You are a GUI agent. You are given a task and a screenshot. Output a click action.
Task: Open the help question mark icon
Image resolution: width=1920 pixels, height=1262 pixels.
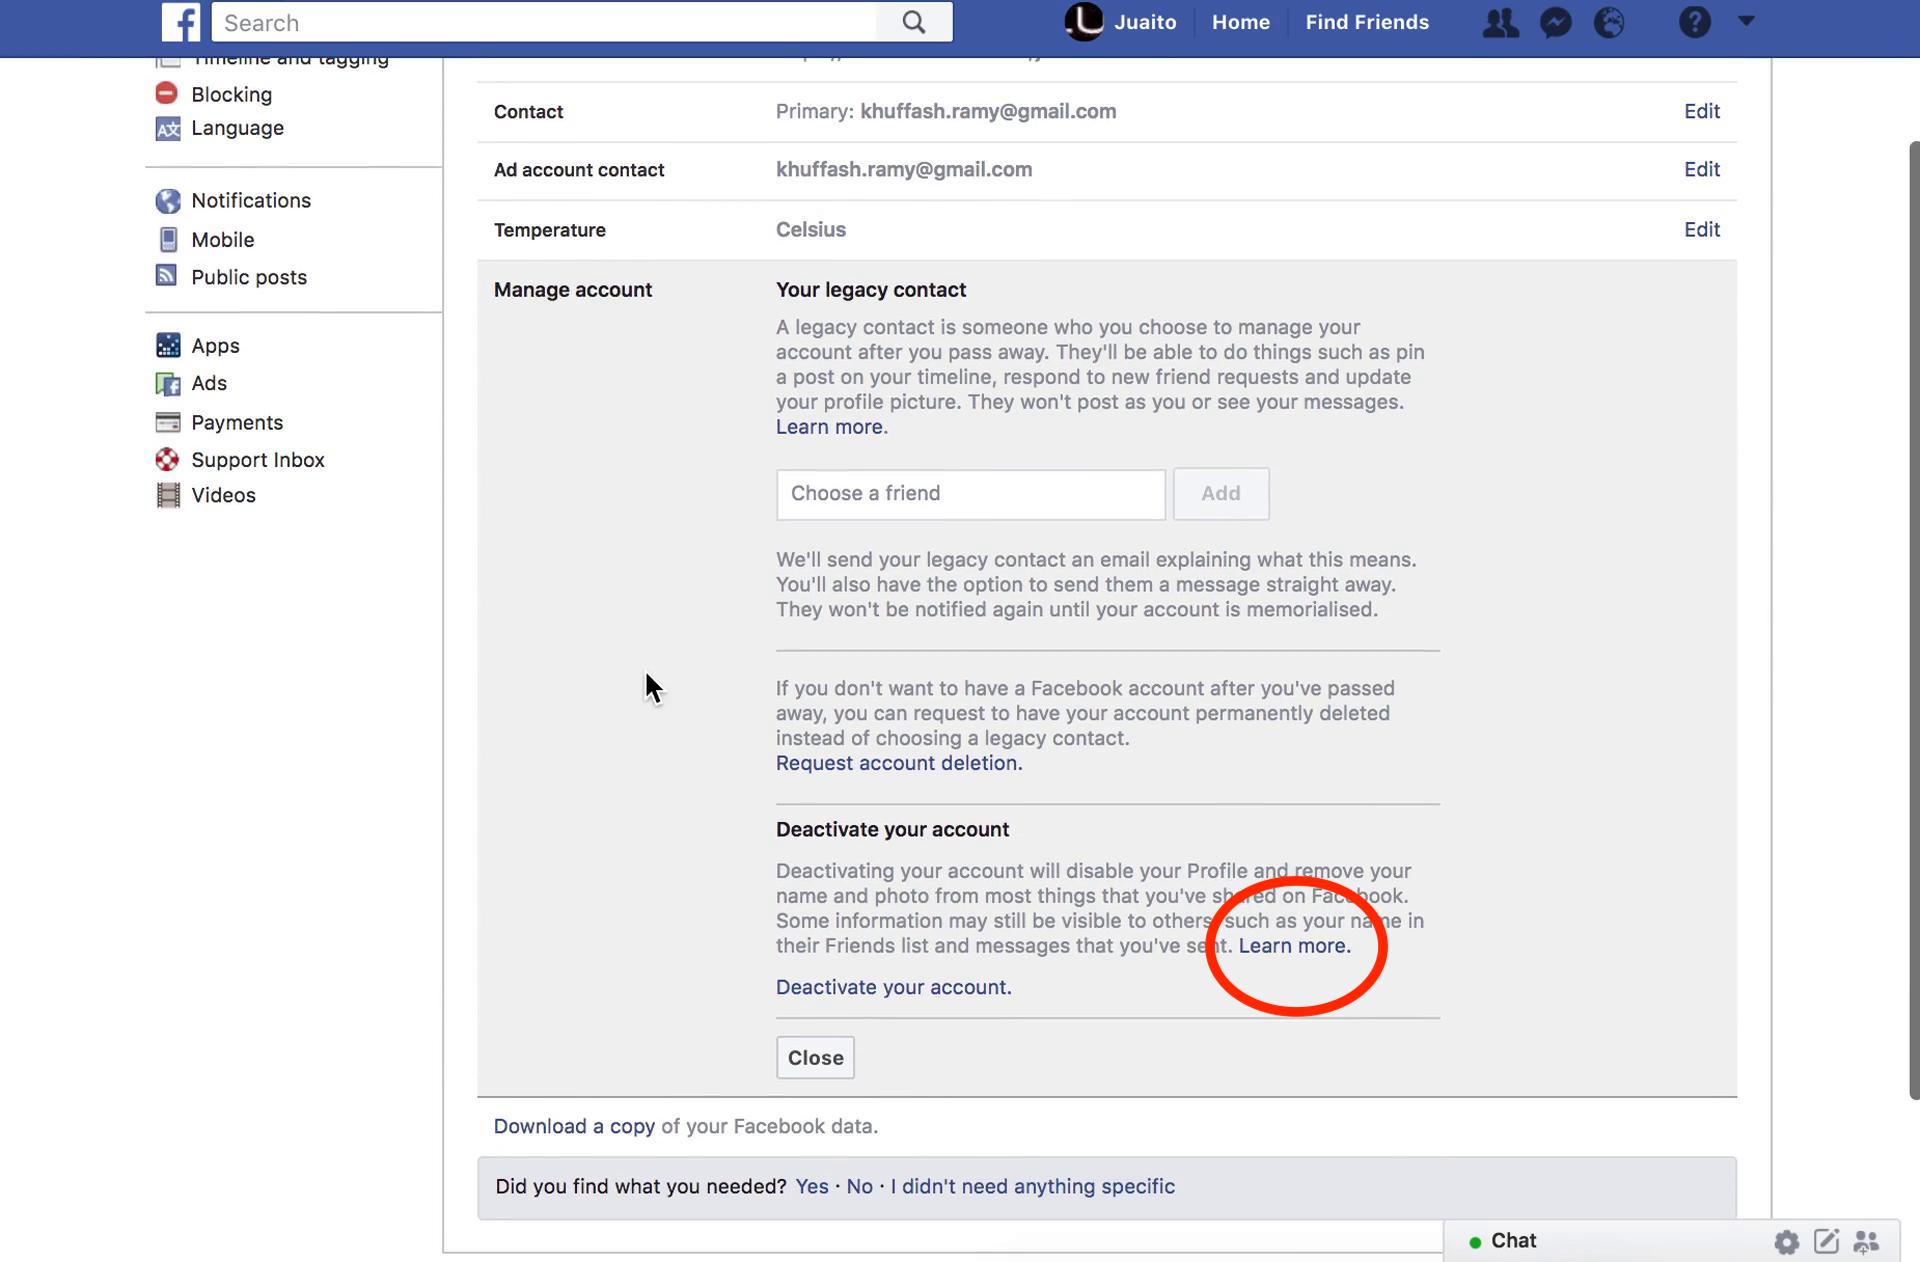[1694, 22]
